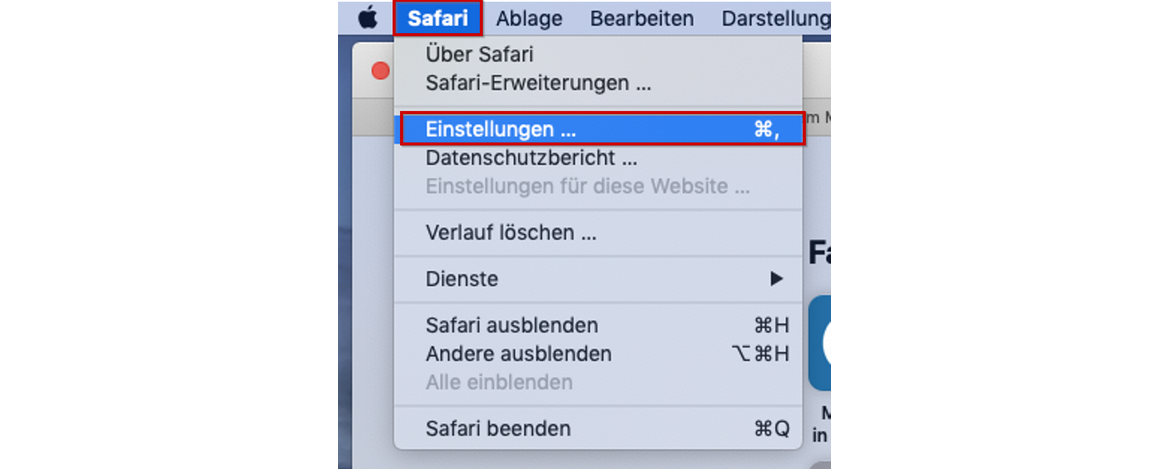Click the red window close button

(380, 71)
